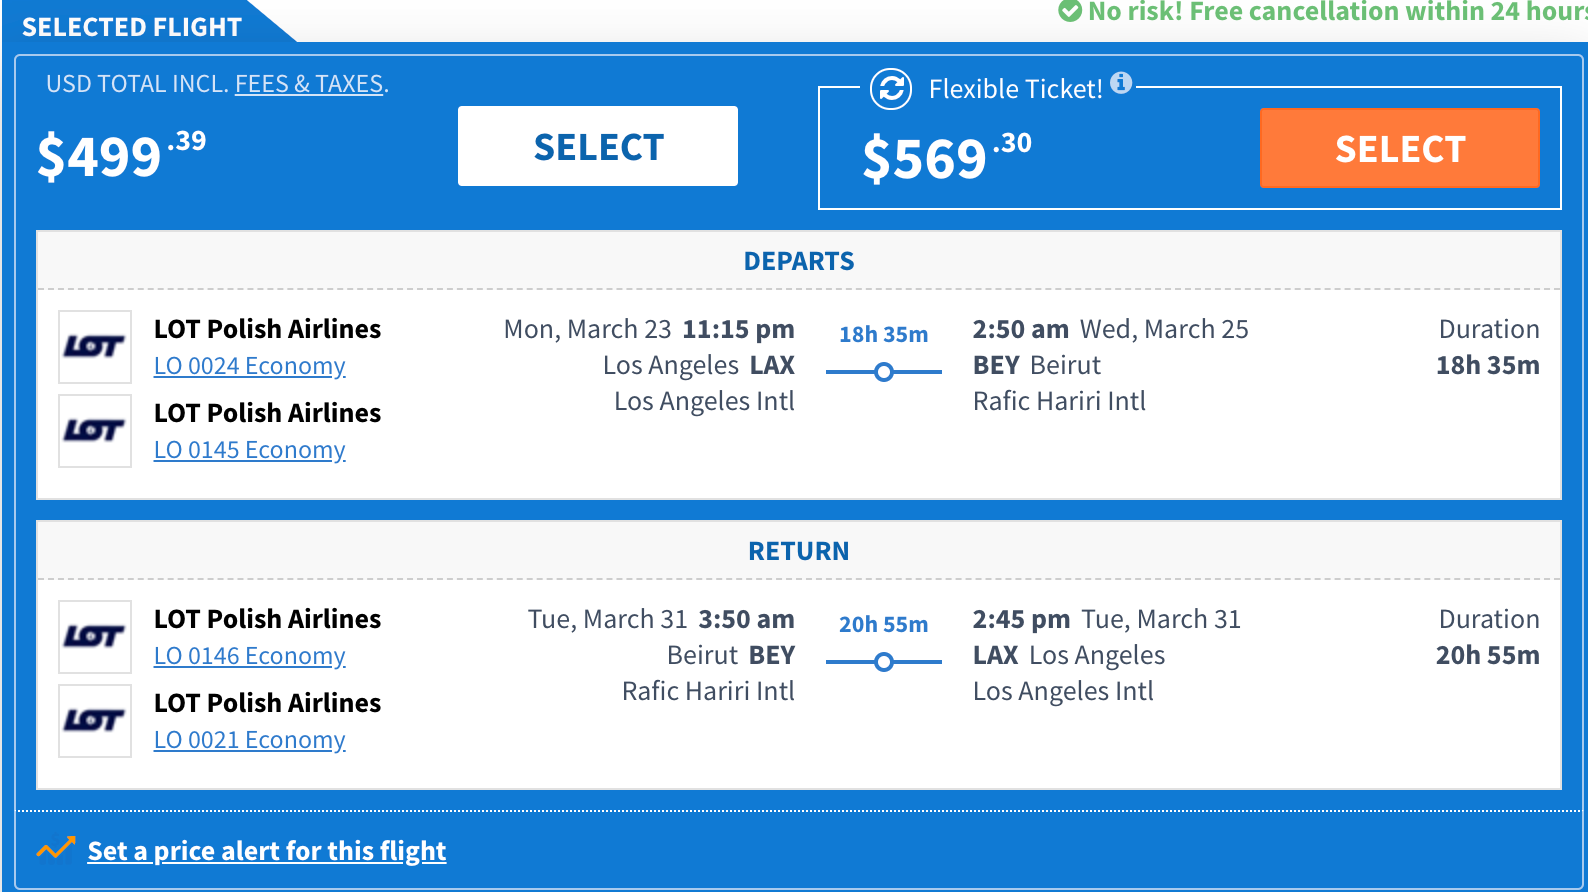
Task: Click the Flexible Ticket info icon
Action: tap(1121, 83)
